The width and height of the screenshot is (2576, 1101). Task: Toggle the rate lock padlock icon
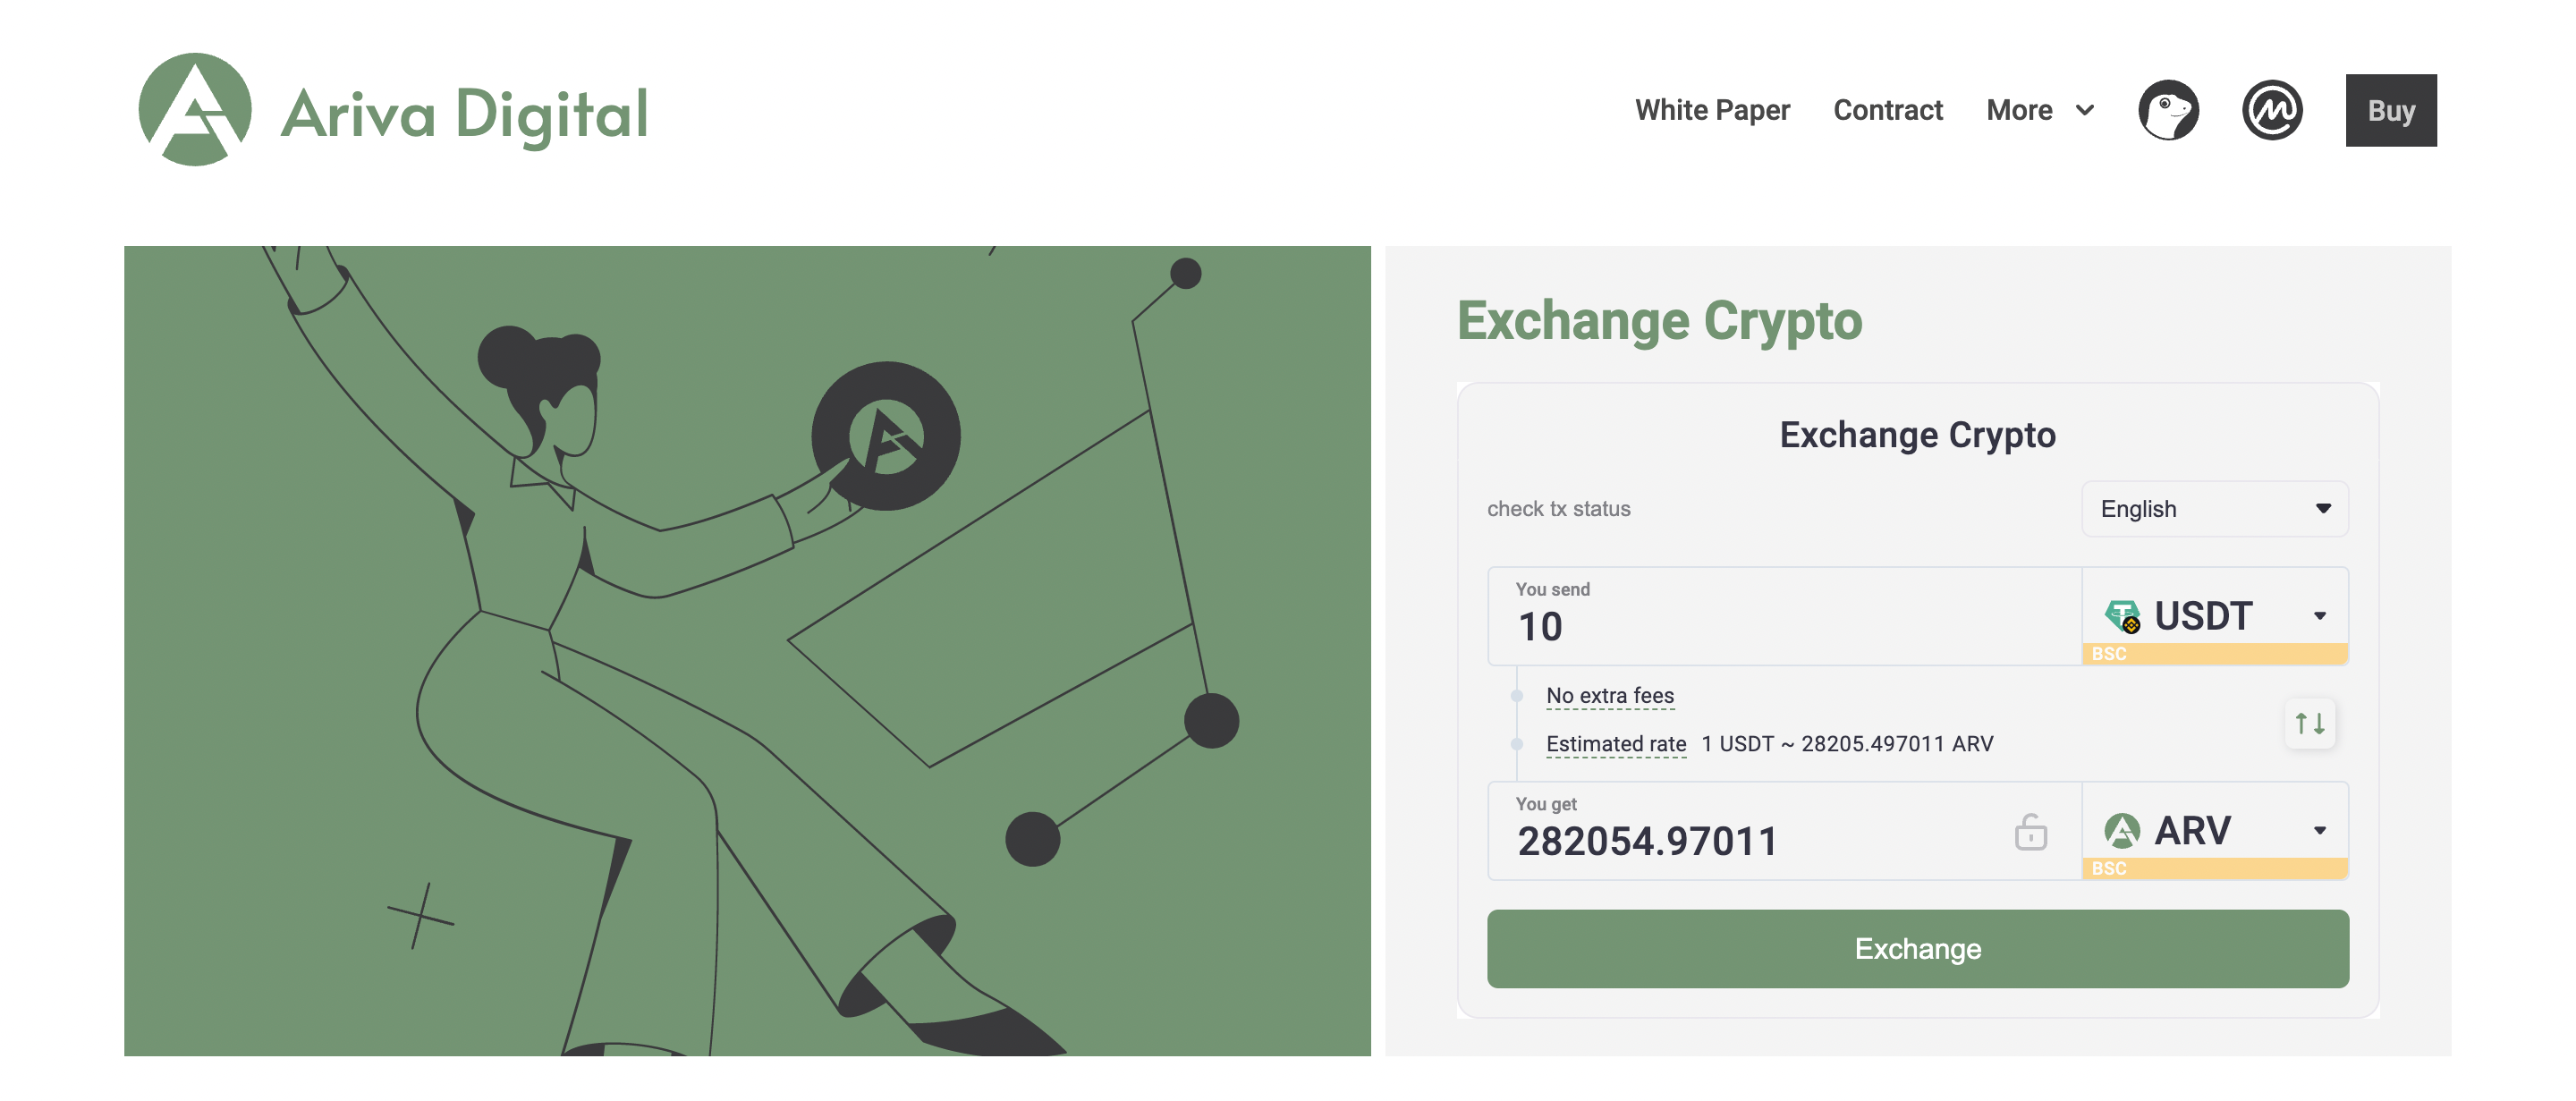tap(2030, 832)
